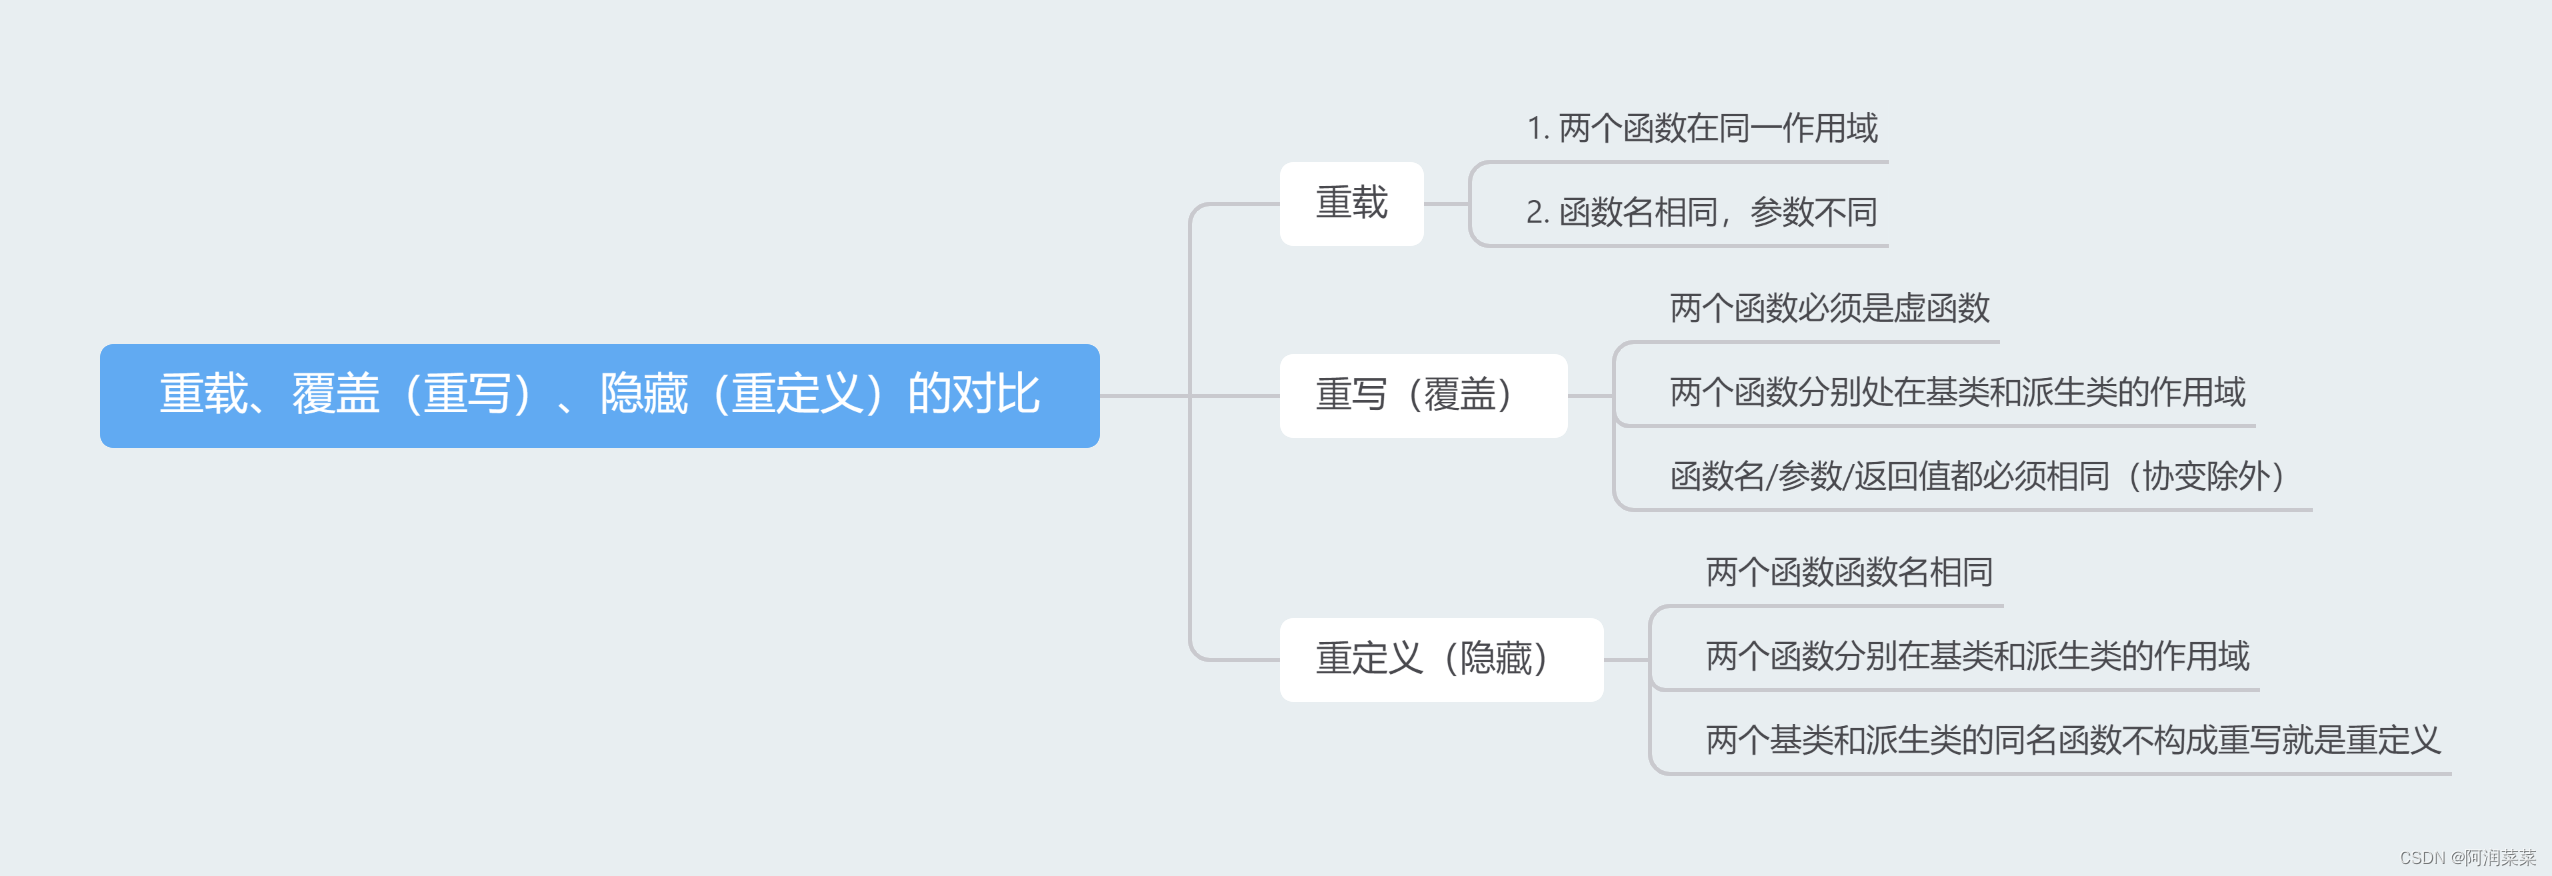Click the connector right of 重定义（隐藏）node

click(x=1626, y=660)
